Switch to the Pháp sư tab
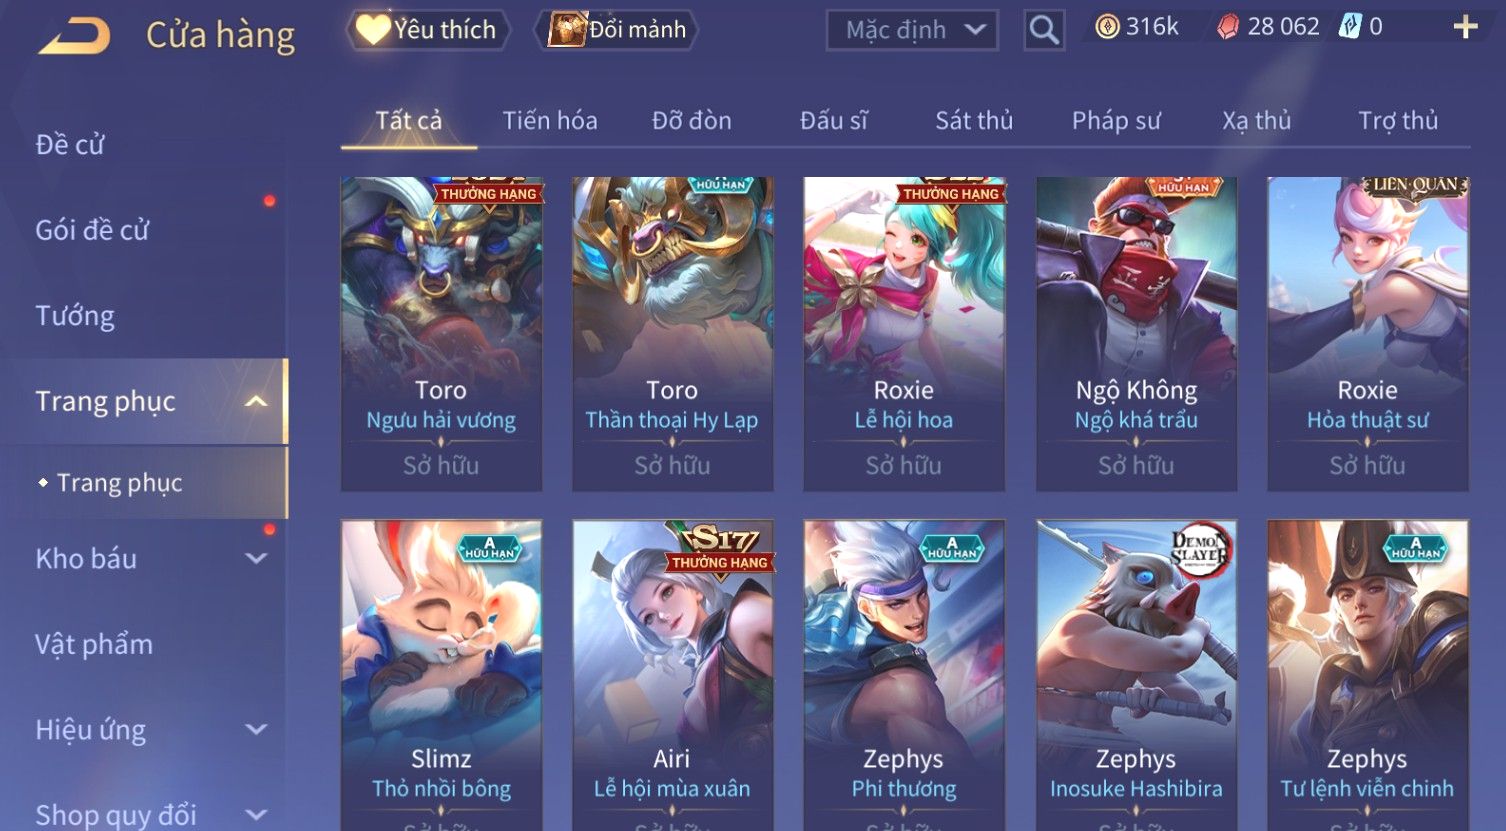Screen dimensions: 1506x831 pos(1116,121)
